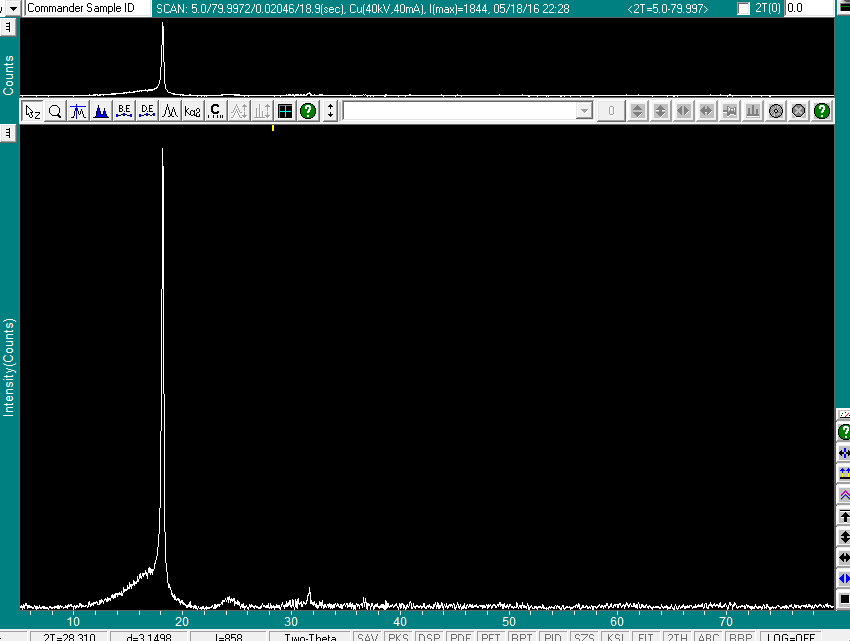Image resolution: width=850 pixels, height=641 pixels.
Task: Click the Intensity(Counts) axis label
Action: 9,367
